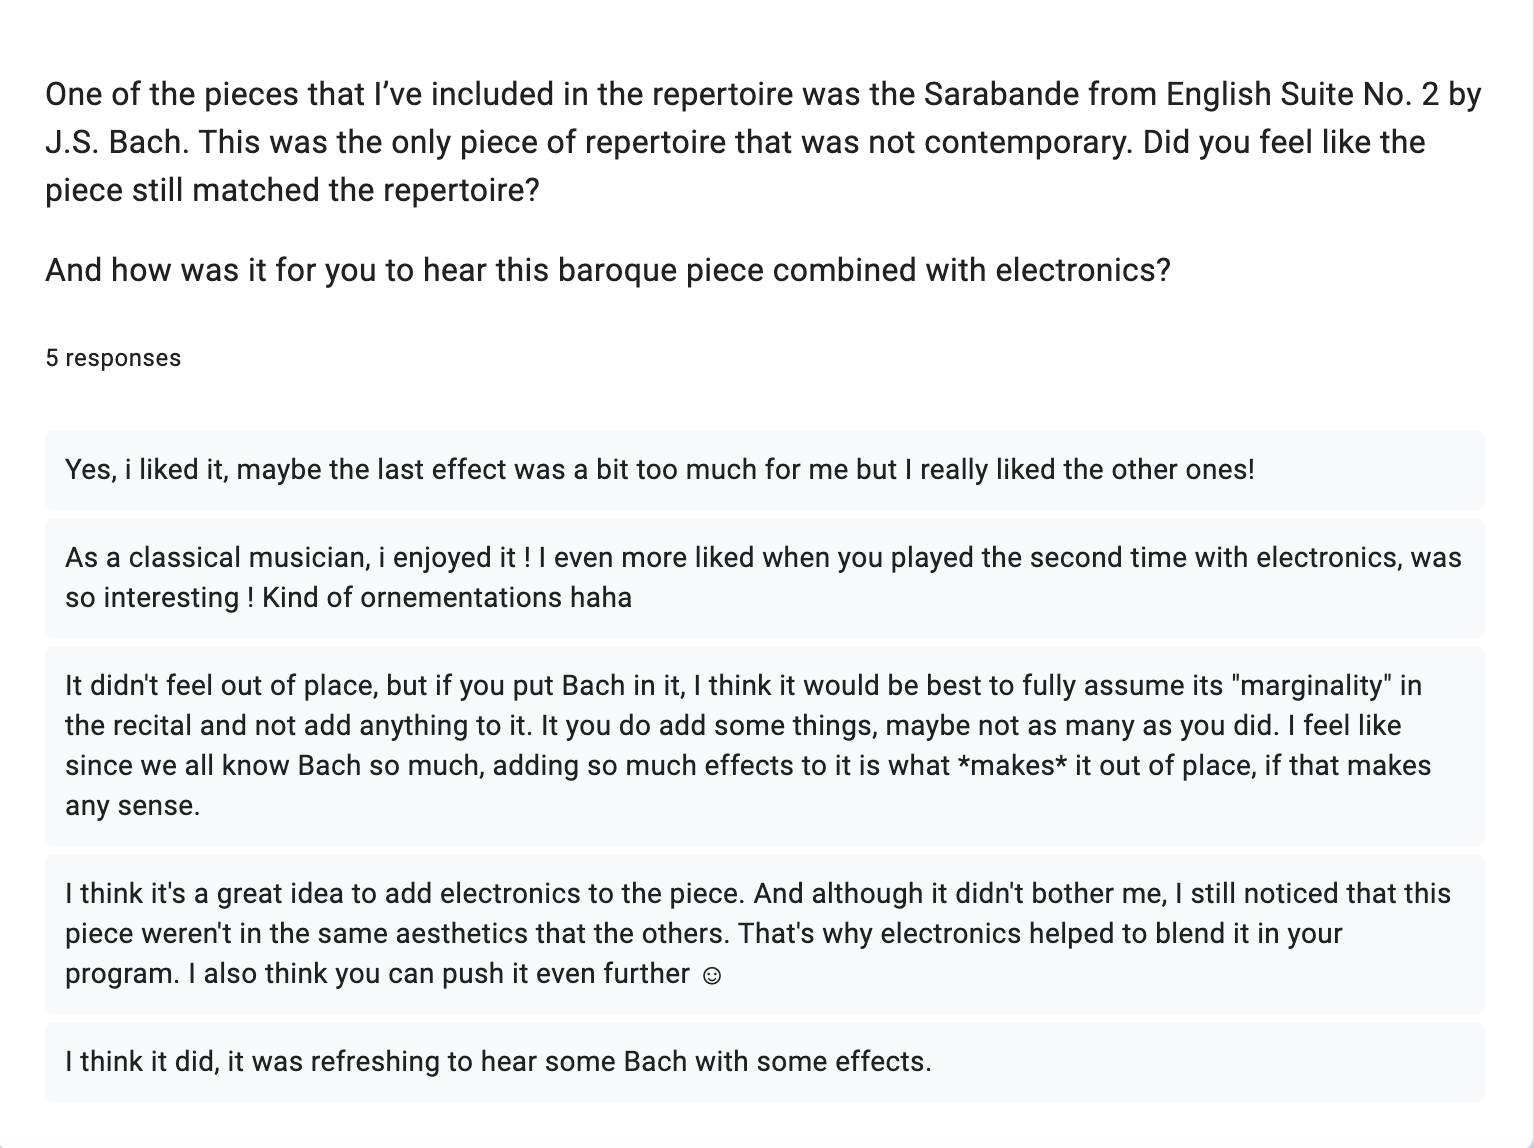Click the word "contemporary" in the question

point(1028,142)
